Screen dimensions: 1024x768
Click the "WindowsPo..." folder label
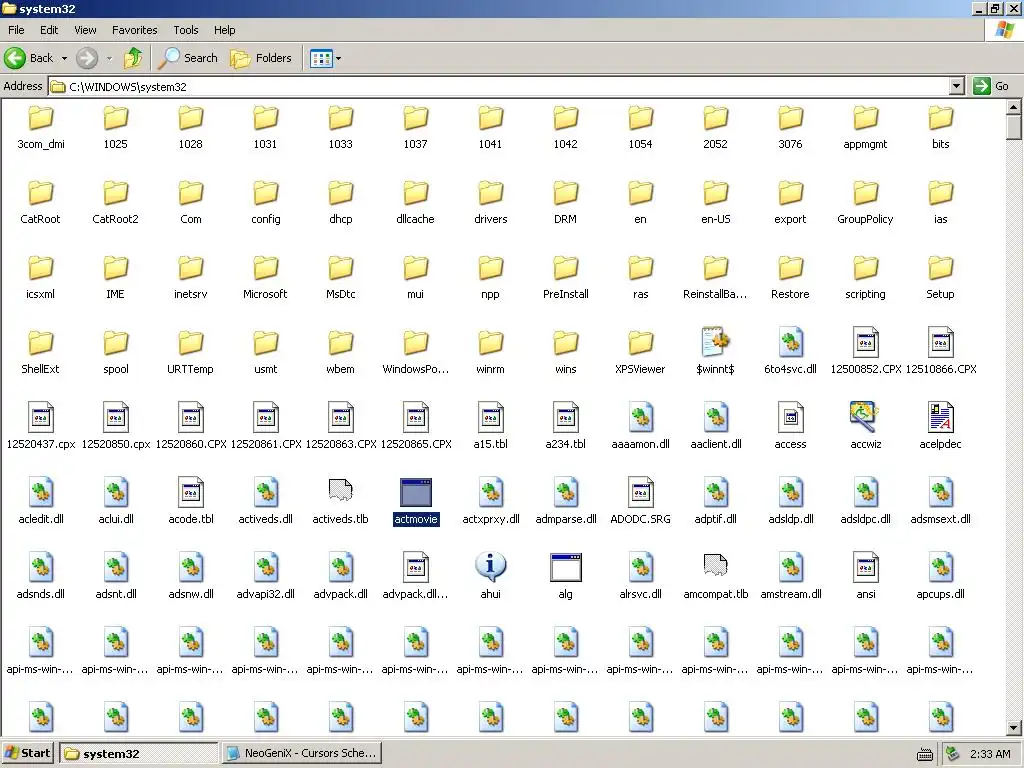tap(415, 369)
